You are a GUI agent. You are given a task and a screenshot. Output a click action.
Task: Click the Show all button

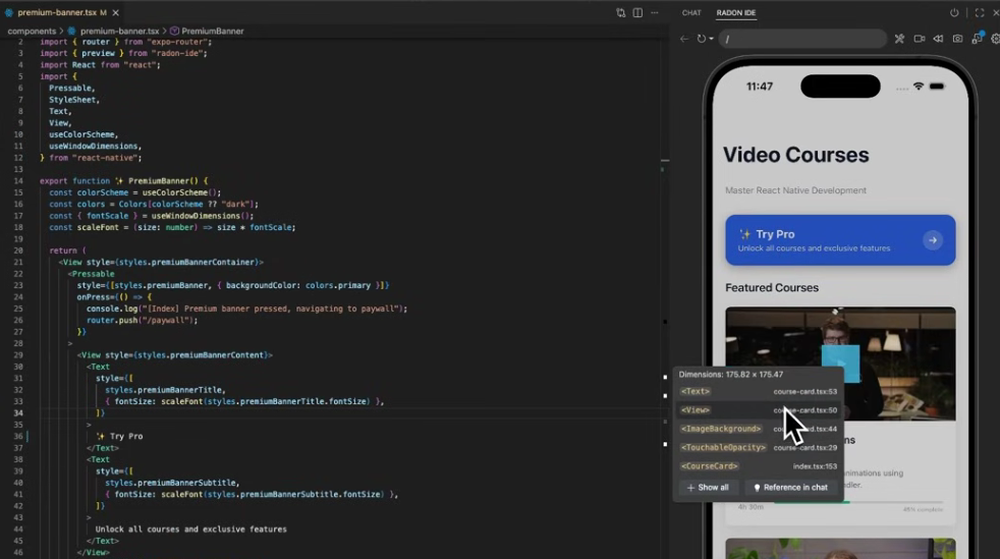click(708, 488)
